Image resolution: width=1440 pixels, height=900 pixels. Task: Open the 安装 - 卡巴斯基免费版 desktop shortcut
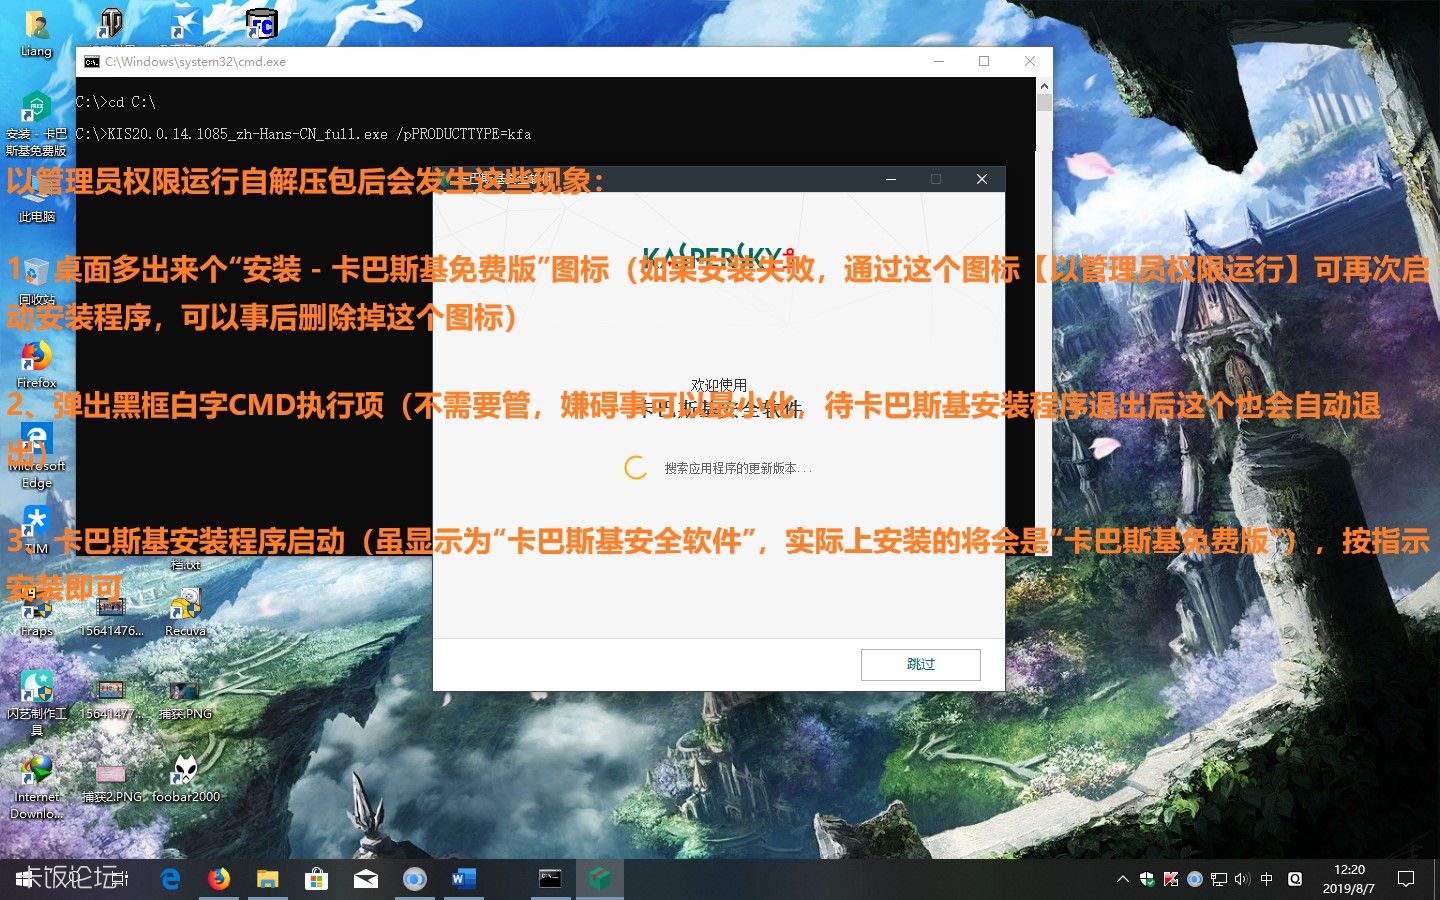(x=36, y=123)
